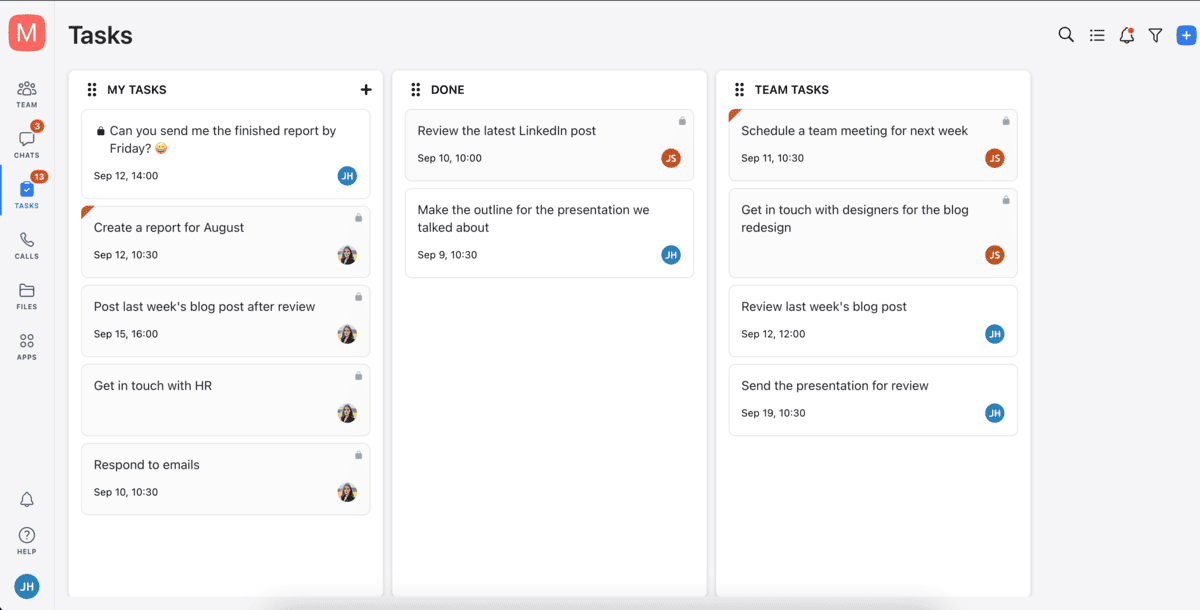Screen dimensions: 1200x610
Task: Toggle the lock on 'Get in touch with HR'
Action: pos(358,376)
